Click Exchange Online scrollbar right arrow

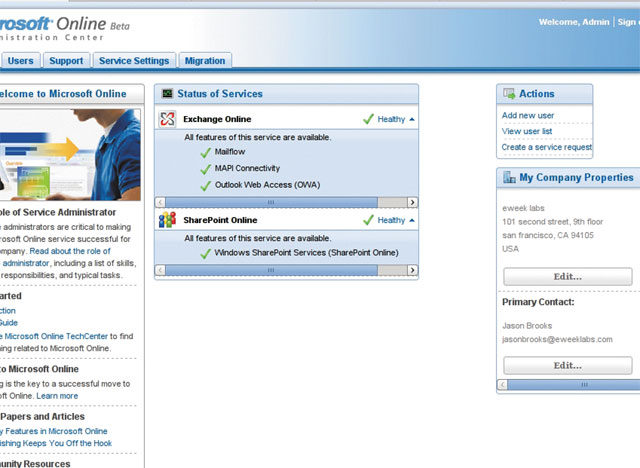(412, 202)
